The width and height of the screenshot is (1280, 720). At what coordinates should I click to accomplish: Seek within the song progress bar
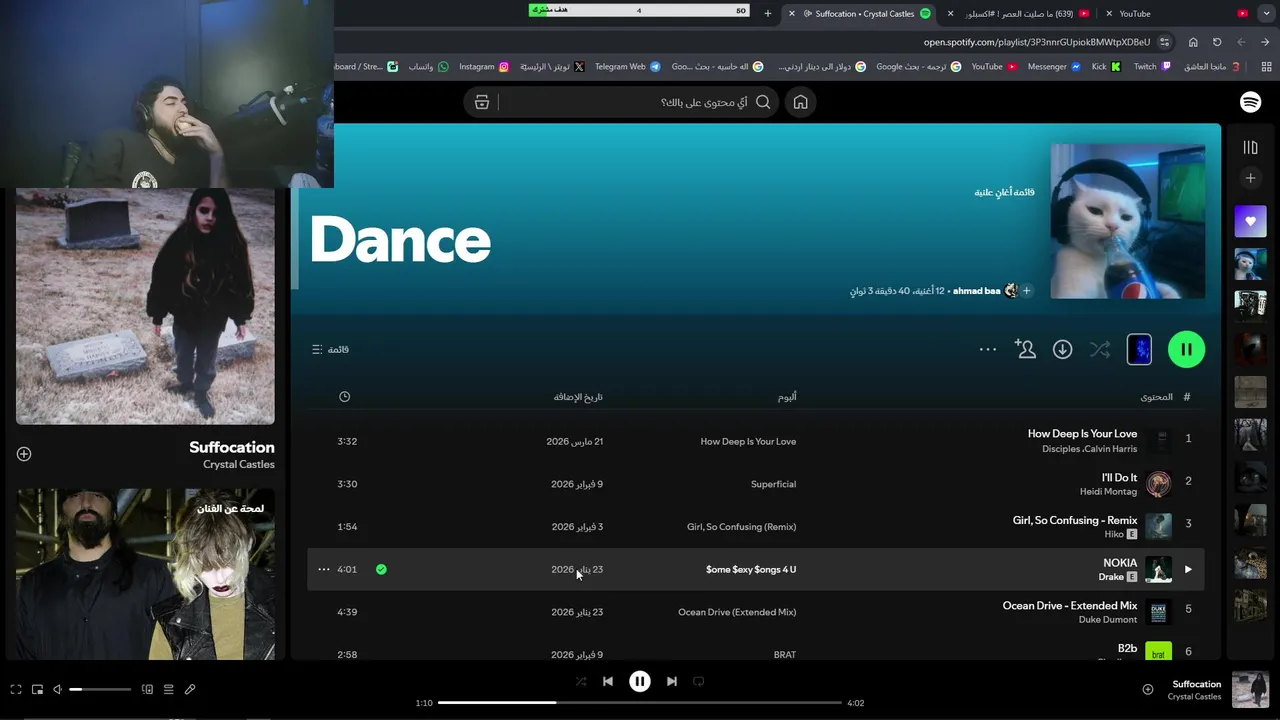pos(639,703)
